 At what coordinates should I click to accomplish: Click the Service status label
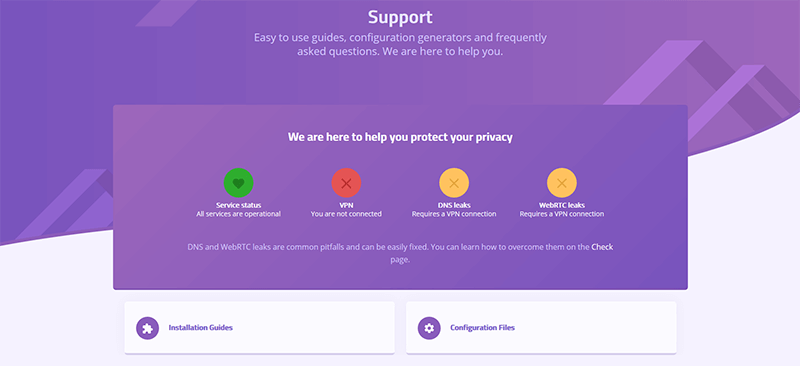(x=238, y=206)
